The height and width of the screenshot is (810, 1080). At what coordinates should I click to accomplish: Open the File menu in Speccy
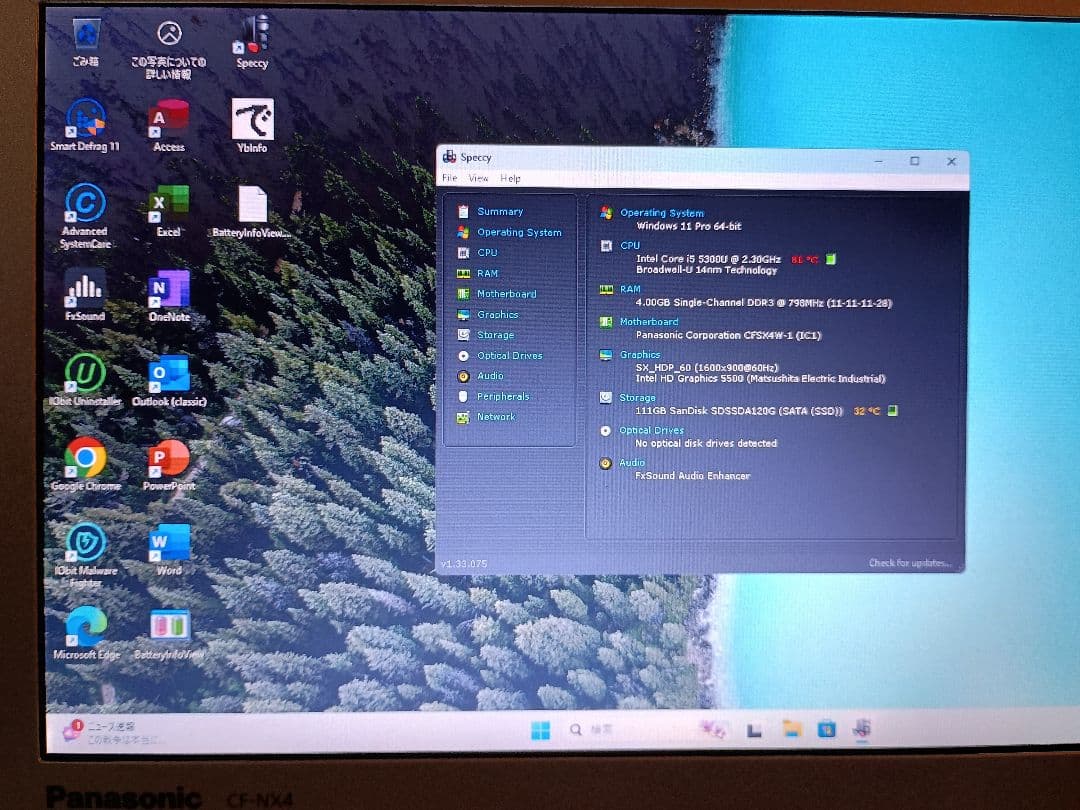click(449, 178)
